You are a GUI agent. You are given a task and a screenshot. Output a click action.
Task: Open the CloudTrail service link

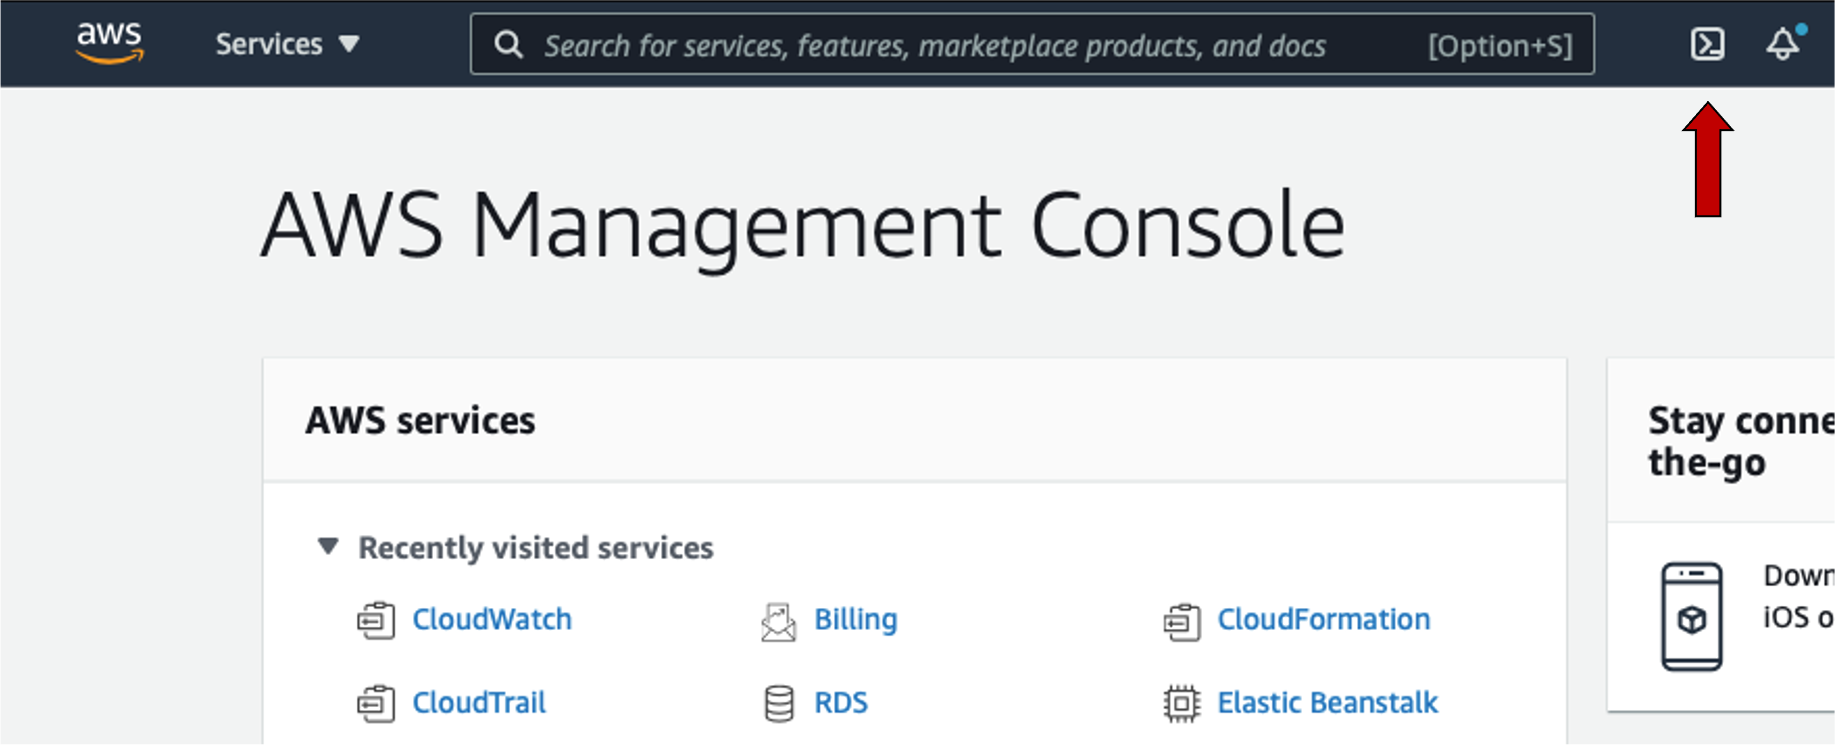tap(479, 703)
